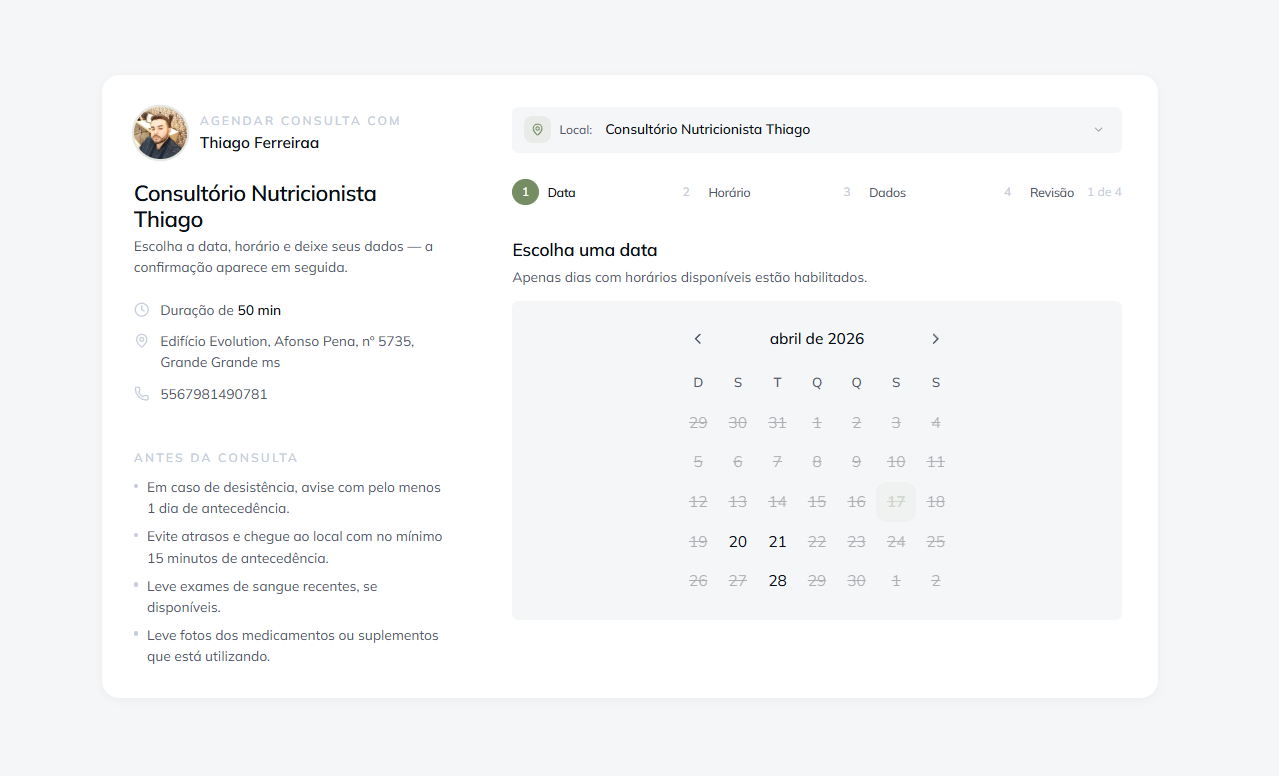Click the chevron on the Local selector
The image size is (1279, 776).
tap(1098, 130)
